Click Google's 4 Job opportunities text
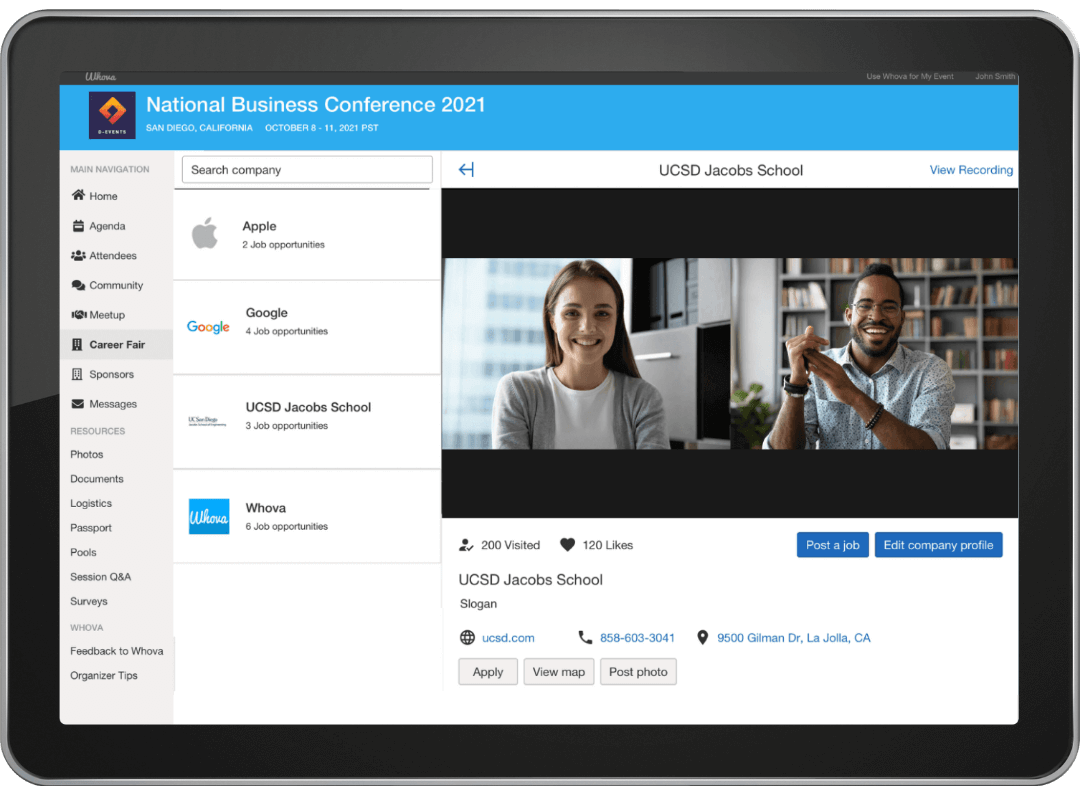 click(x=287, y=331)
